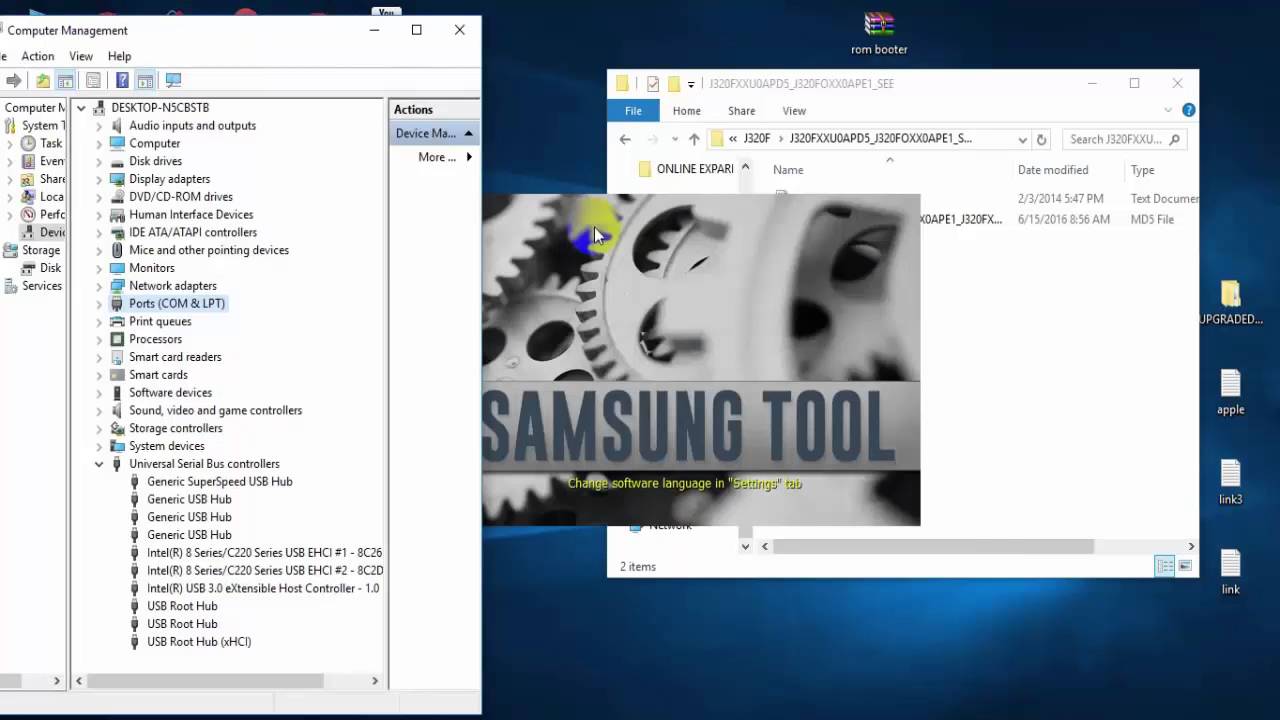Expand Audio inputs and outputs category
Screen dimensions: 1280x720
click(99, 126)
